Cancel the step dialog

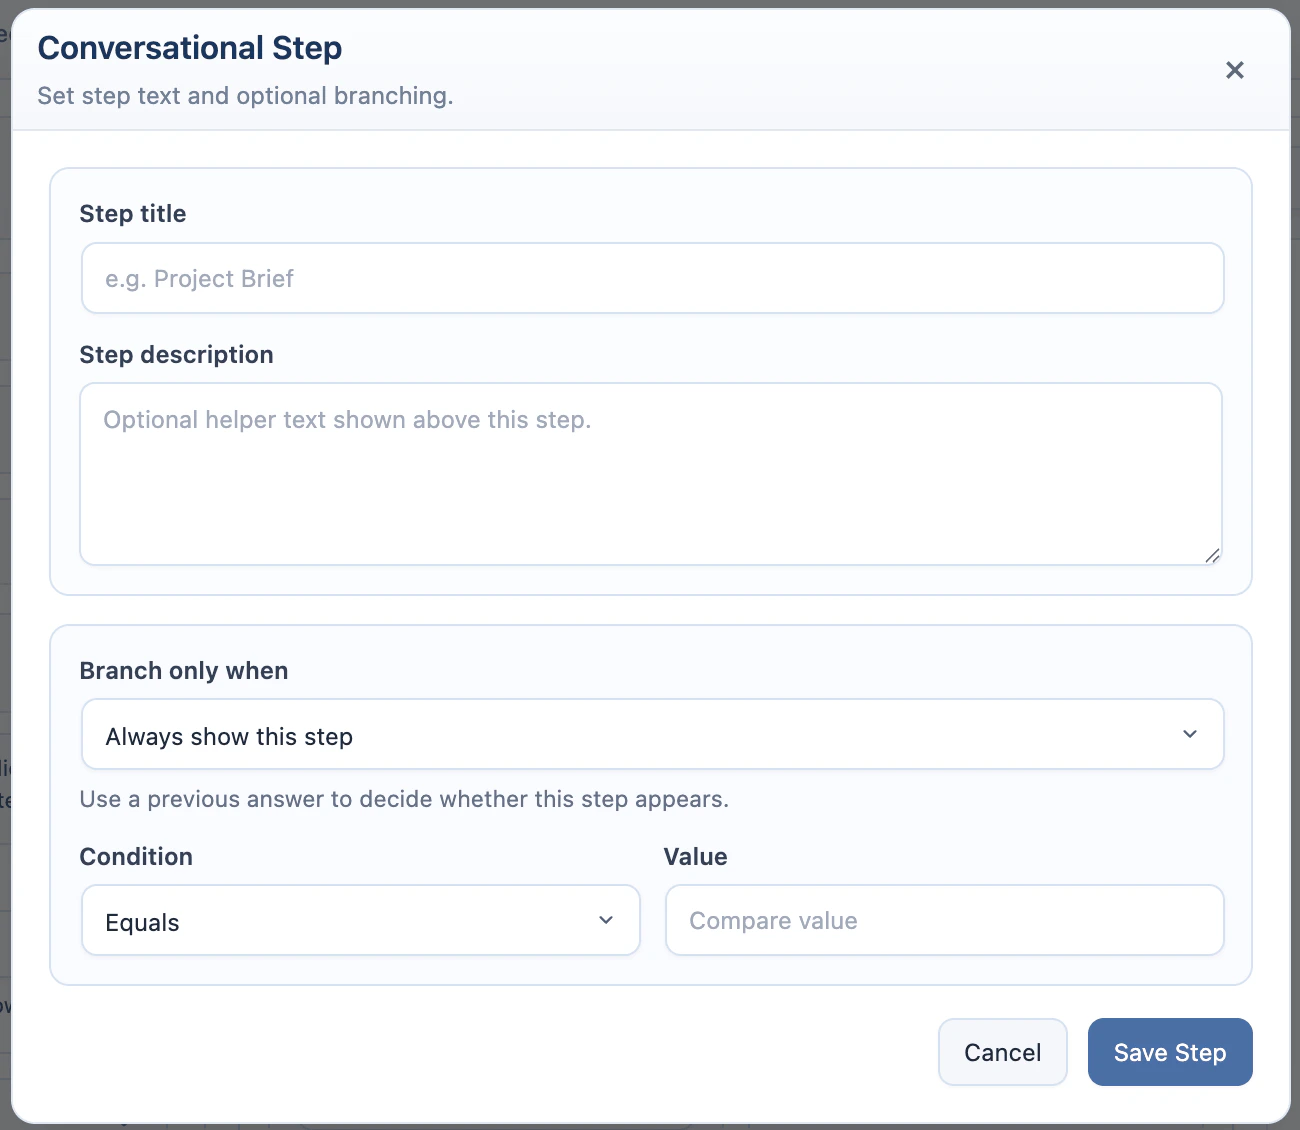1003,1052
